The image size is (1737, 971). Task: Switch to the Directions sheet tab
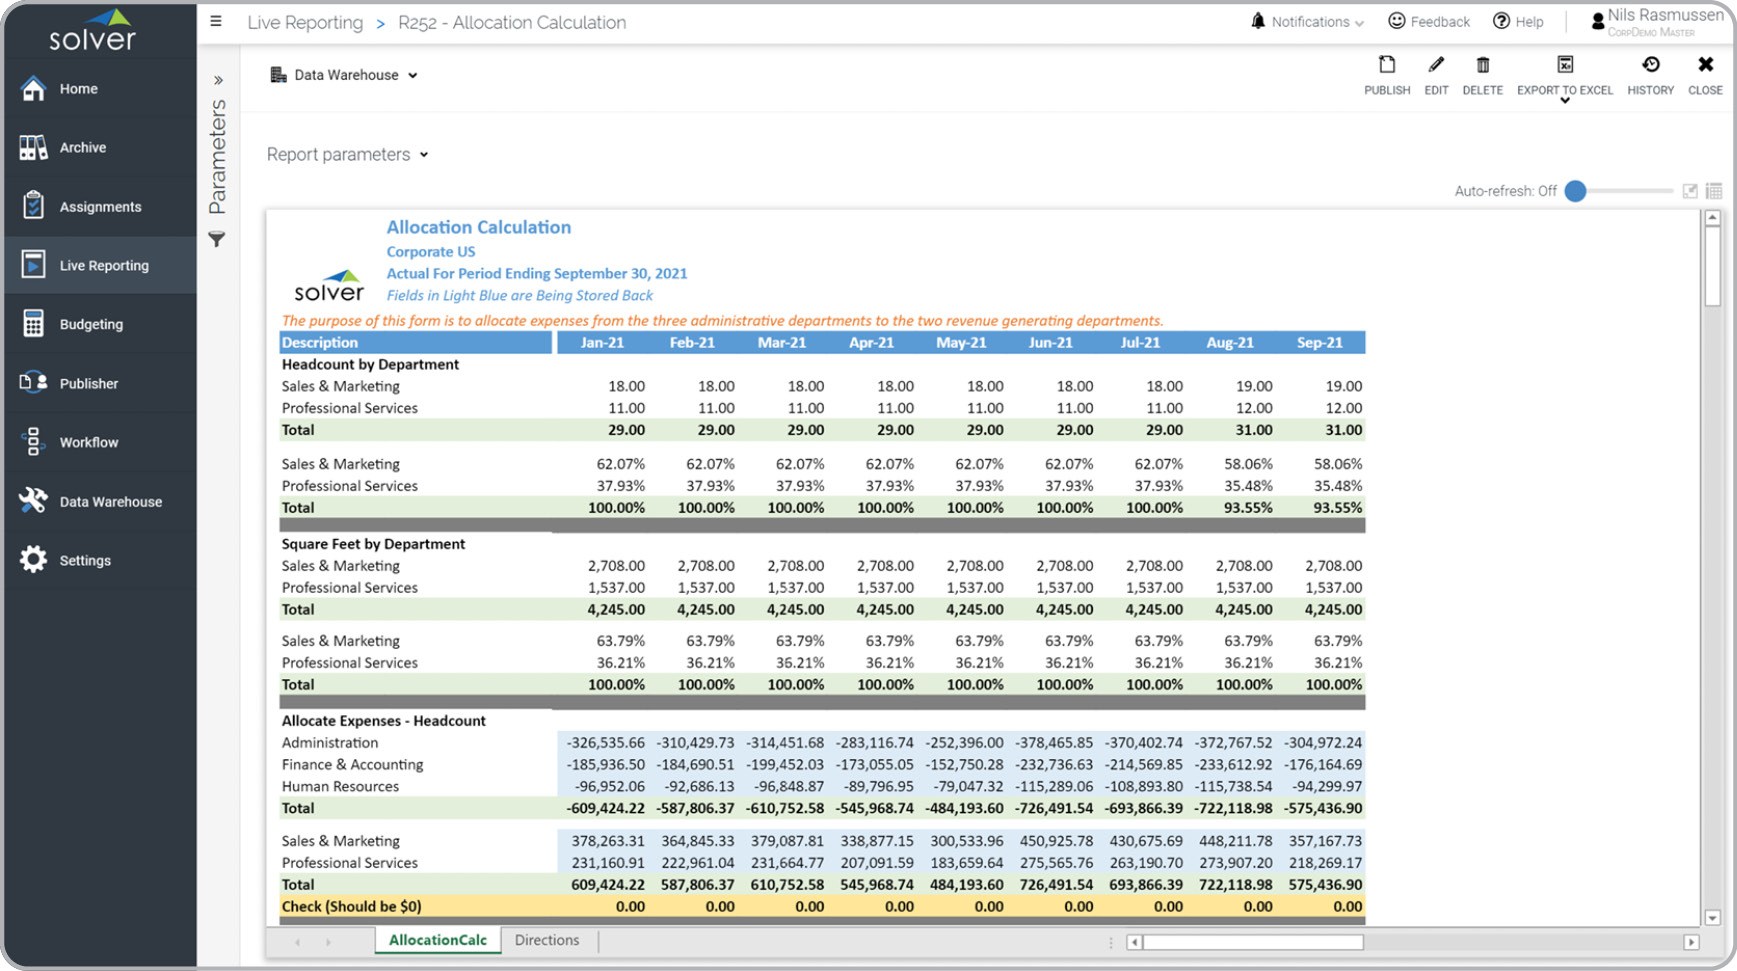(x=547, y=940)
